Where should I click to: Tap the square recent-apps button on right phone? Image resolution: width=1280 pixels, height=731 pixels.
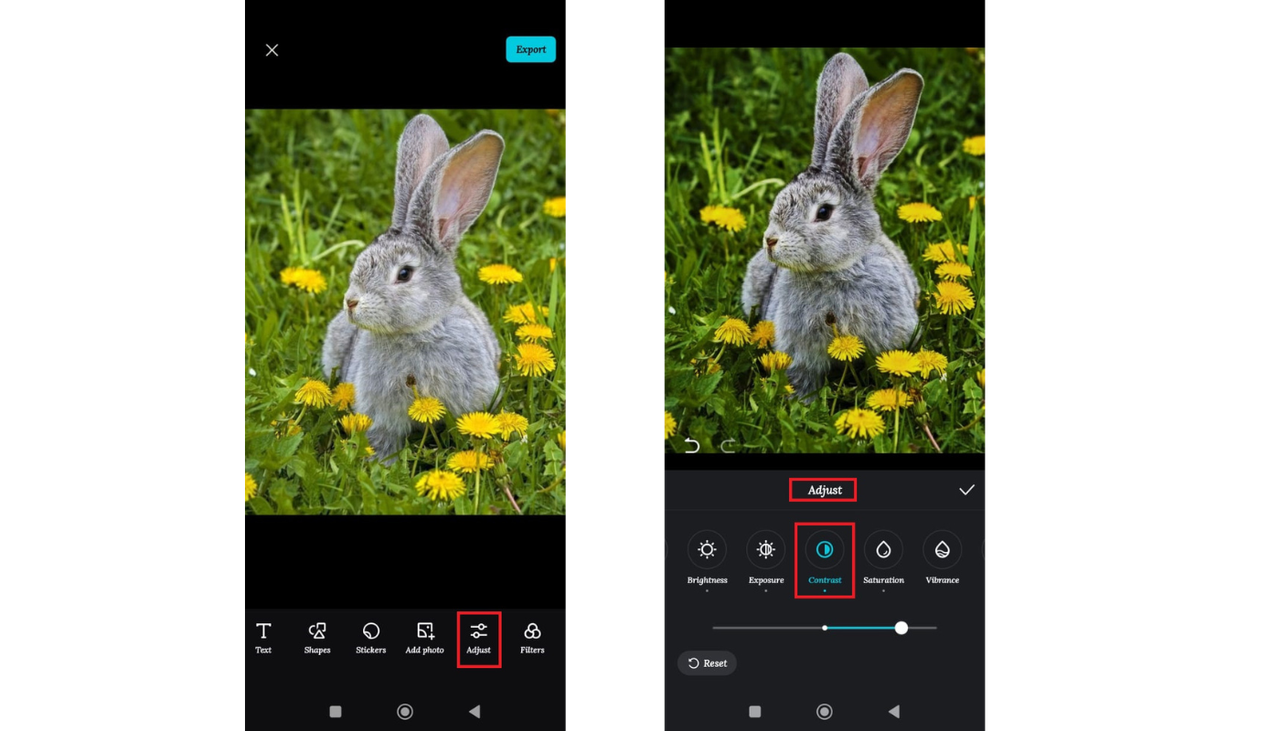pyautogui.click(x=755, y=712)
